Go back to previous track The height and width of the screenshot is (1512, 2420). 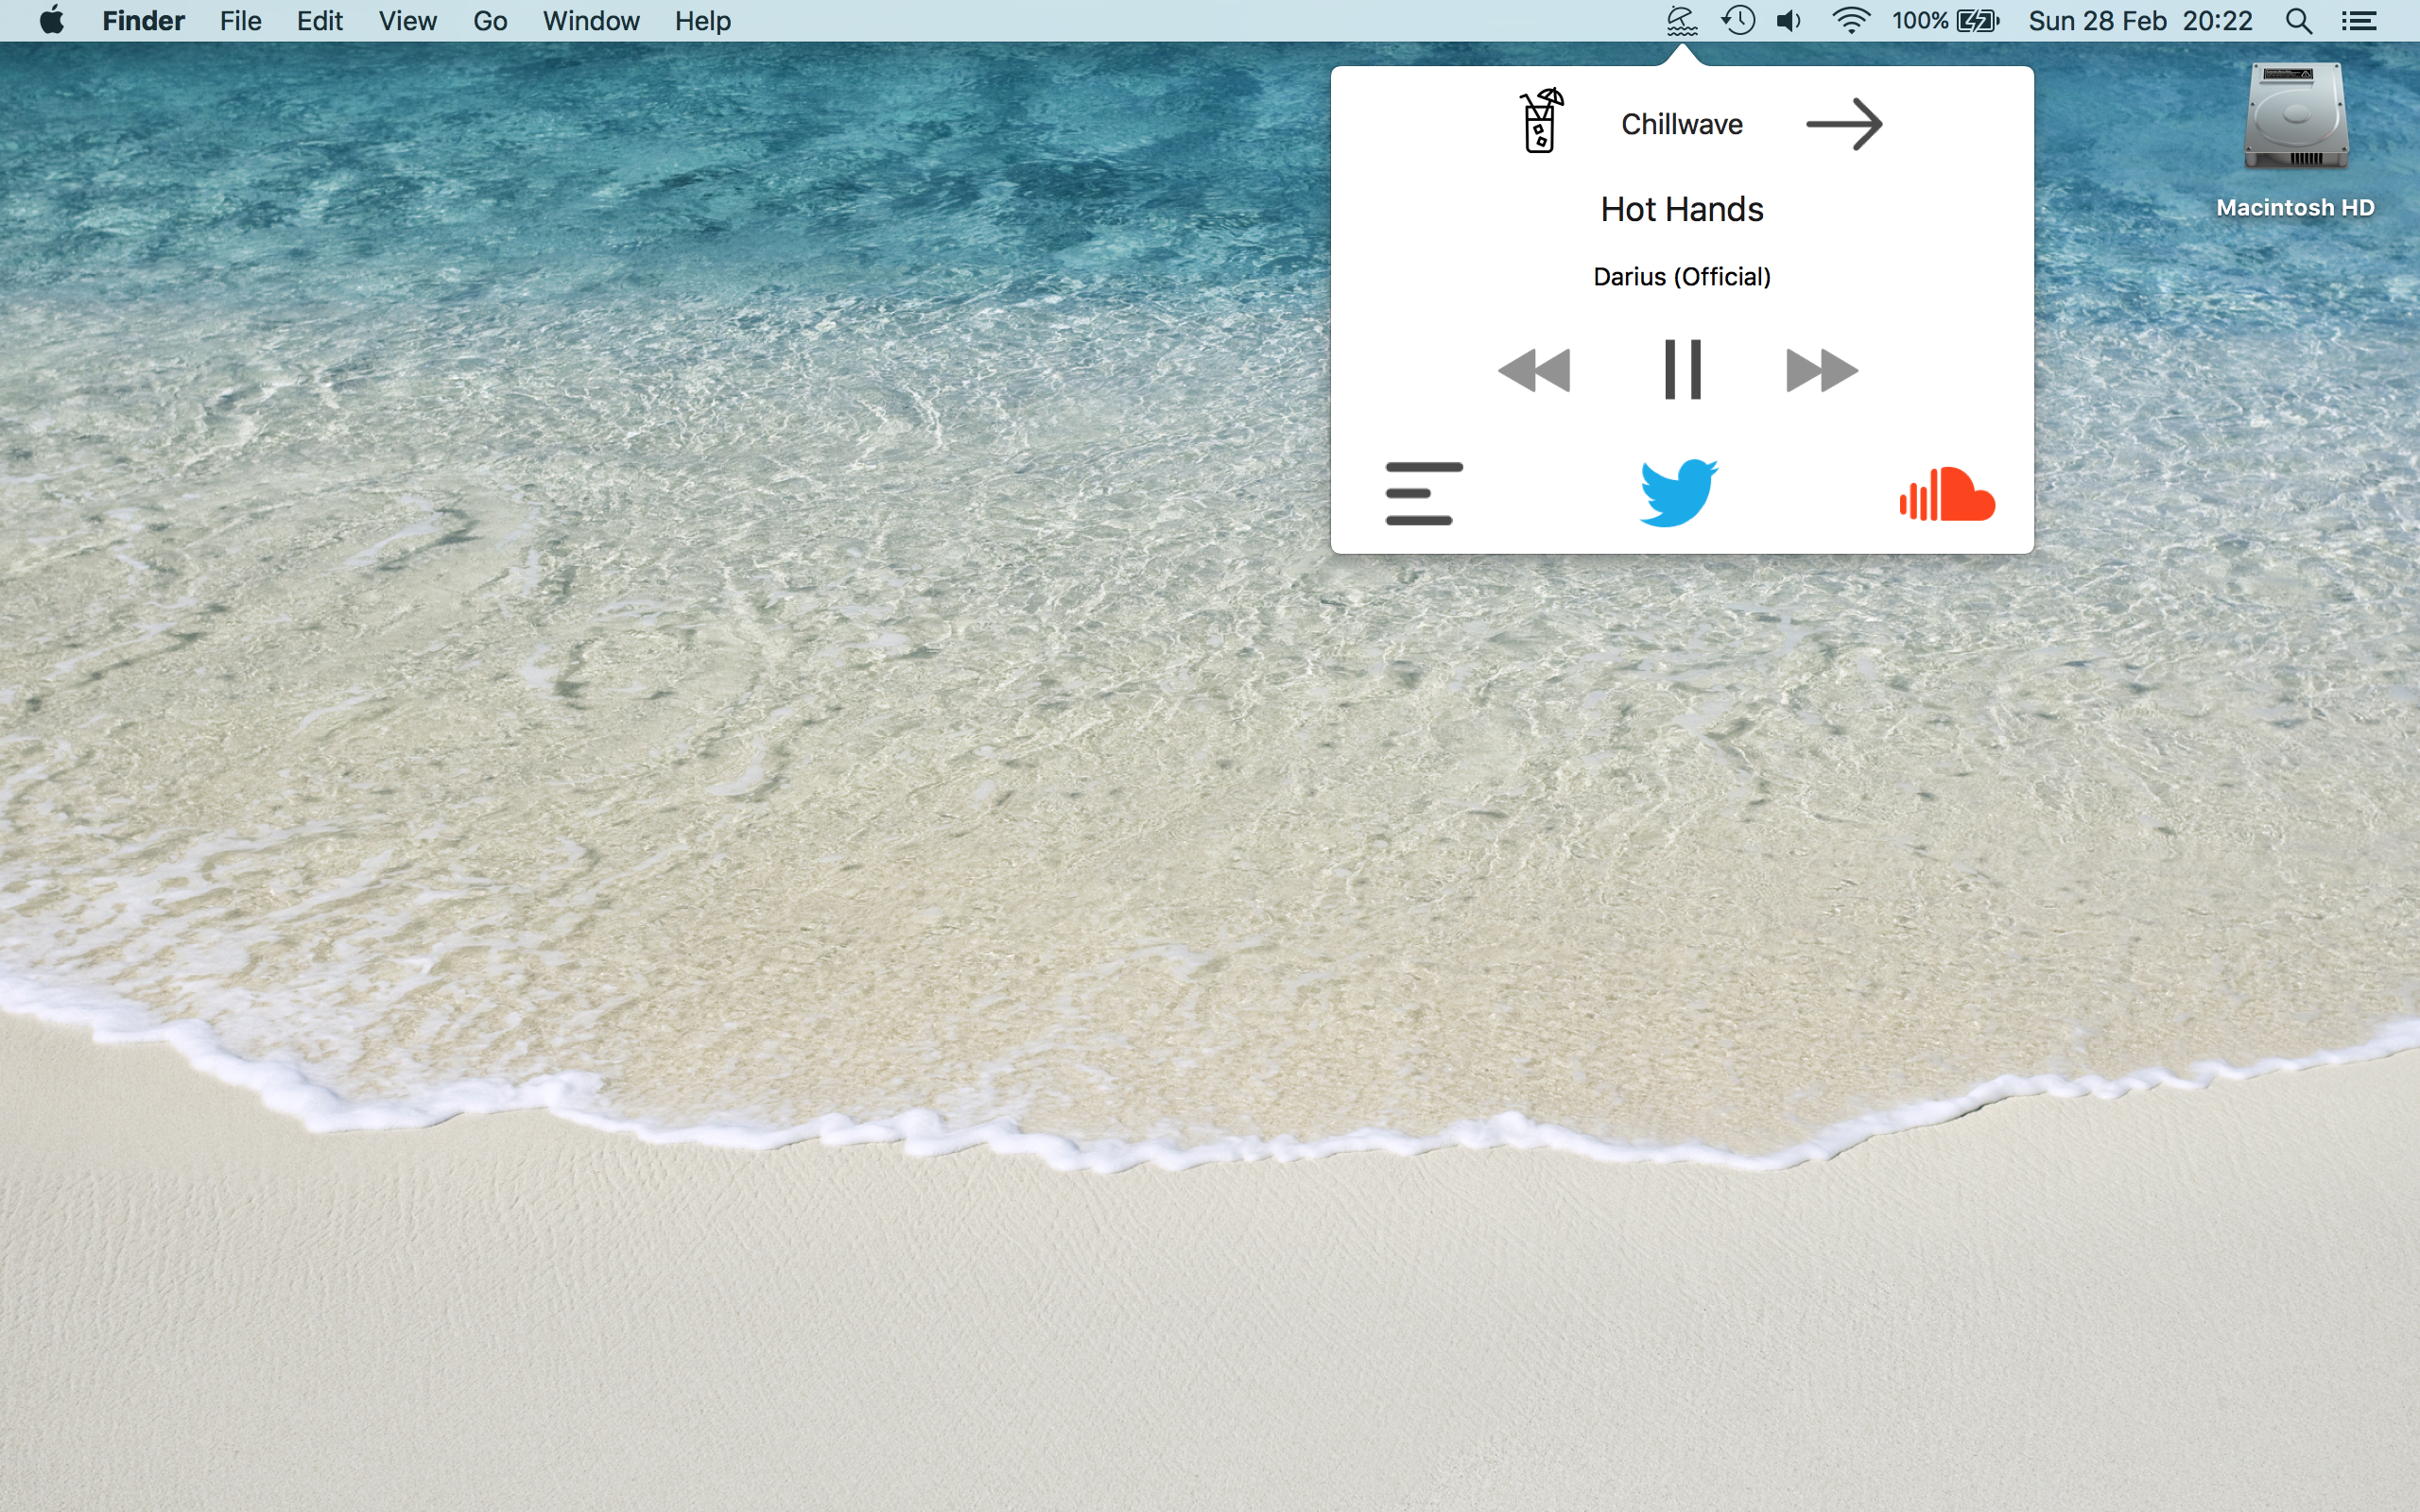(1534, 370)
